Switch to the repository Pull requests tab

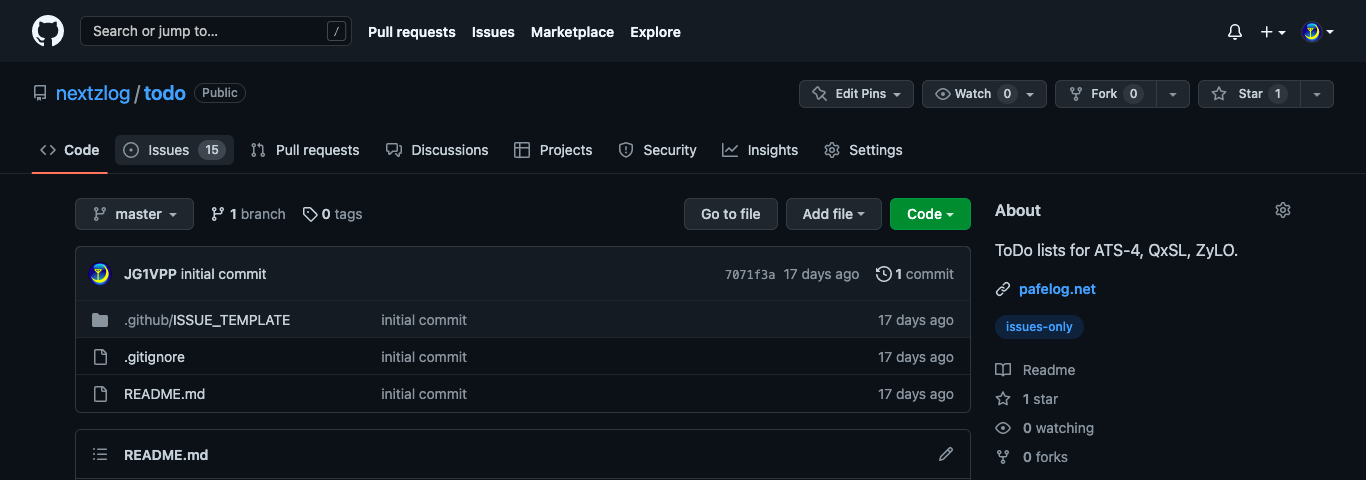pos(305,150)
